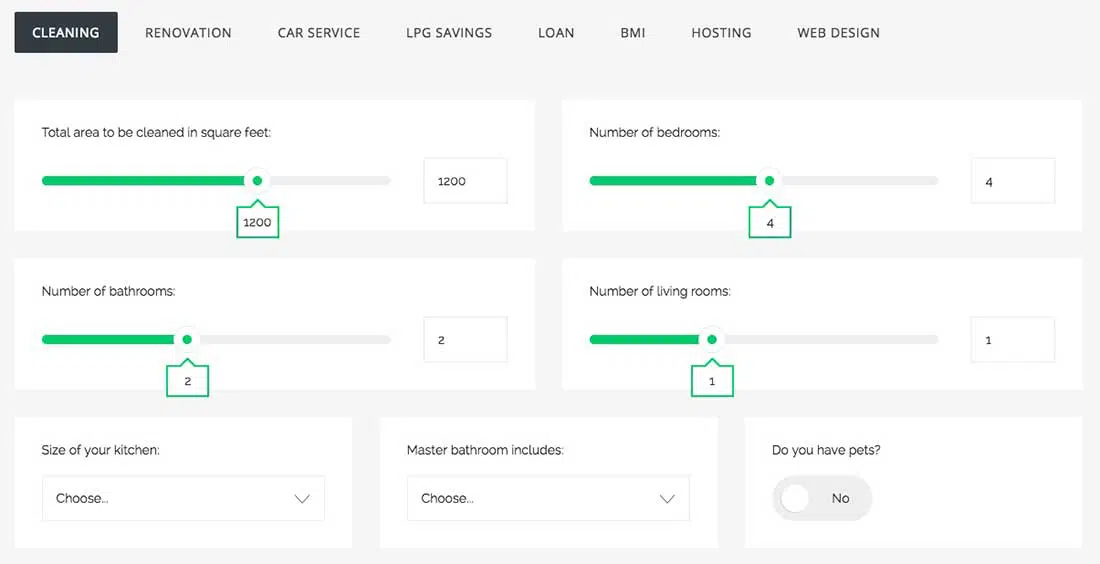This screenshot has width=1100, height=564.
Task: Switch to the Hosting tab
Action: [721, 32]
